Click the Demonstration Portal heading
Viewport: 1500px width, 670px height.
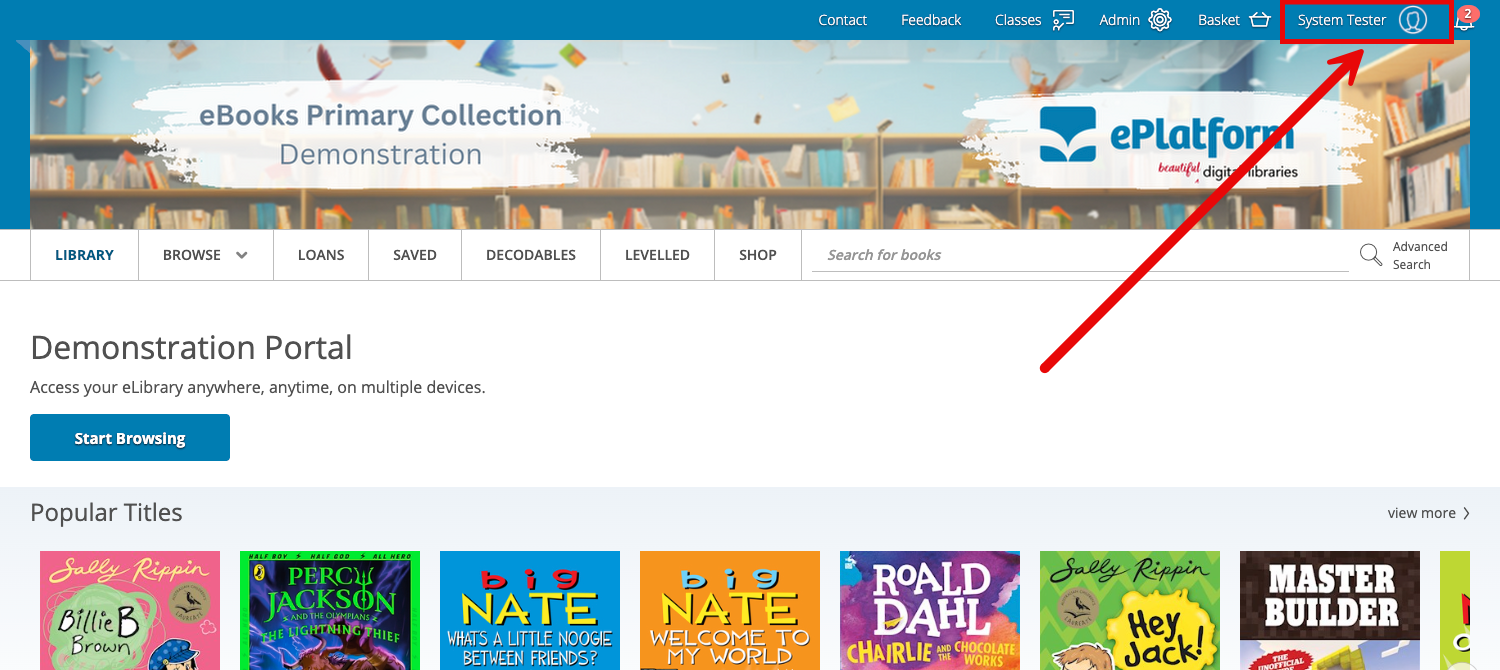(191, 348)
